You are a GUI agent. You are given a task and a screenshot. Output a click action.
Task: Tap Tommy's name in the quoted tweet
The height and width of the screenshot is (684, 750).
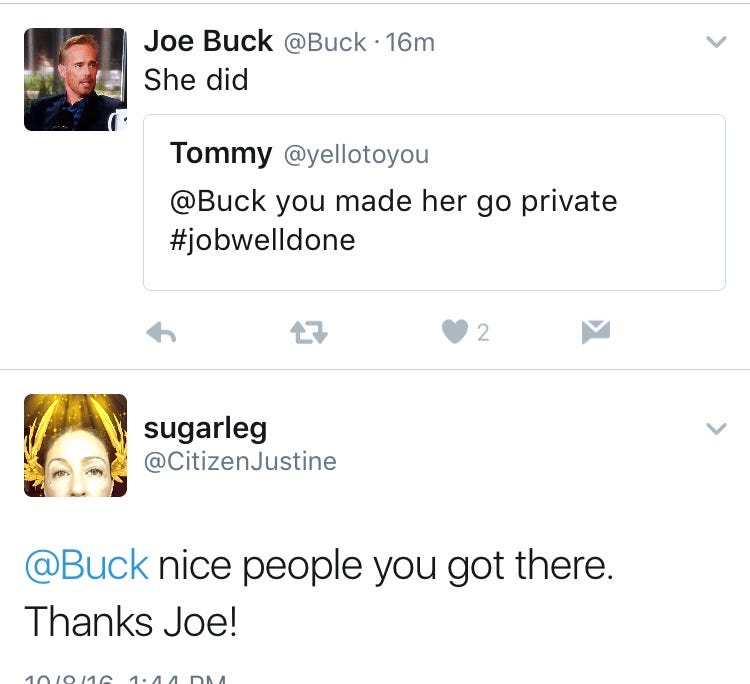click(221, 153)
